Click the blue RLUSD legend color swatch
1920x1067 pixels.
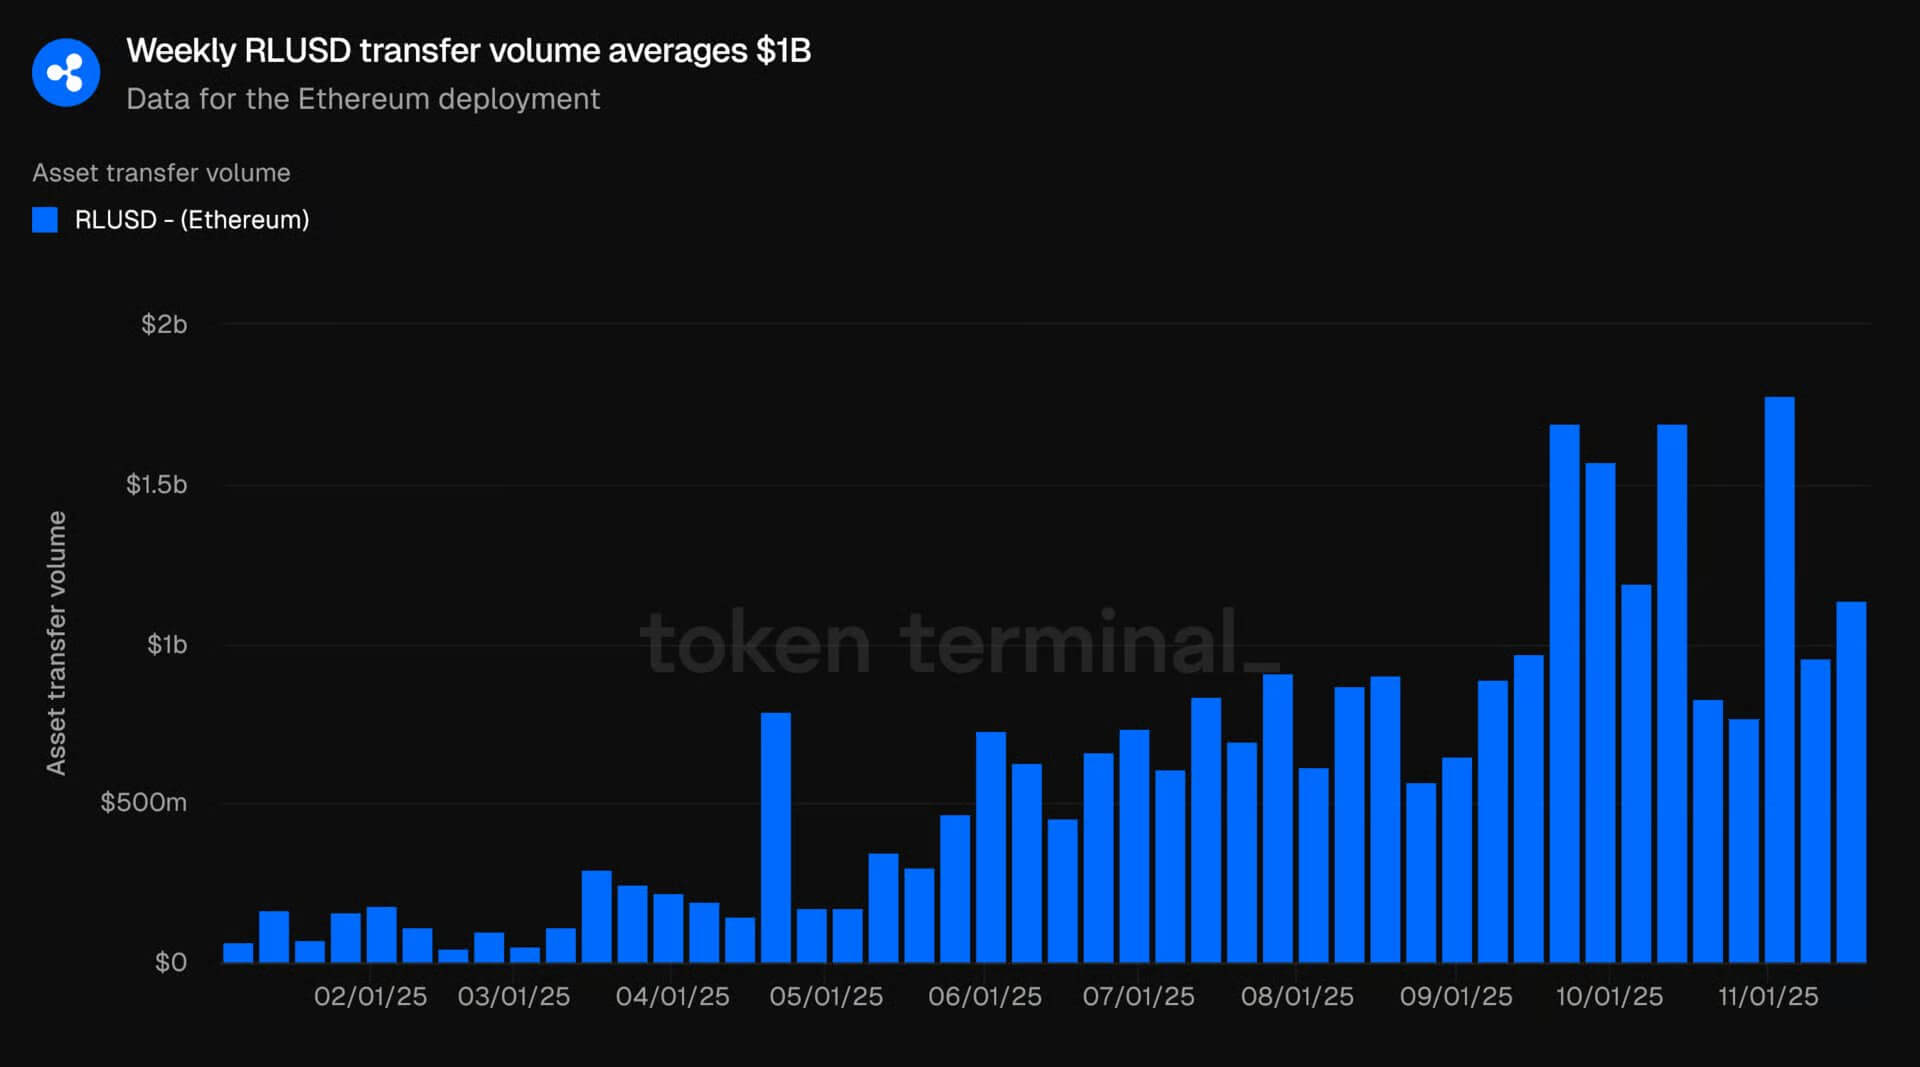(45, 220)
